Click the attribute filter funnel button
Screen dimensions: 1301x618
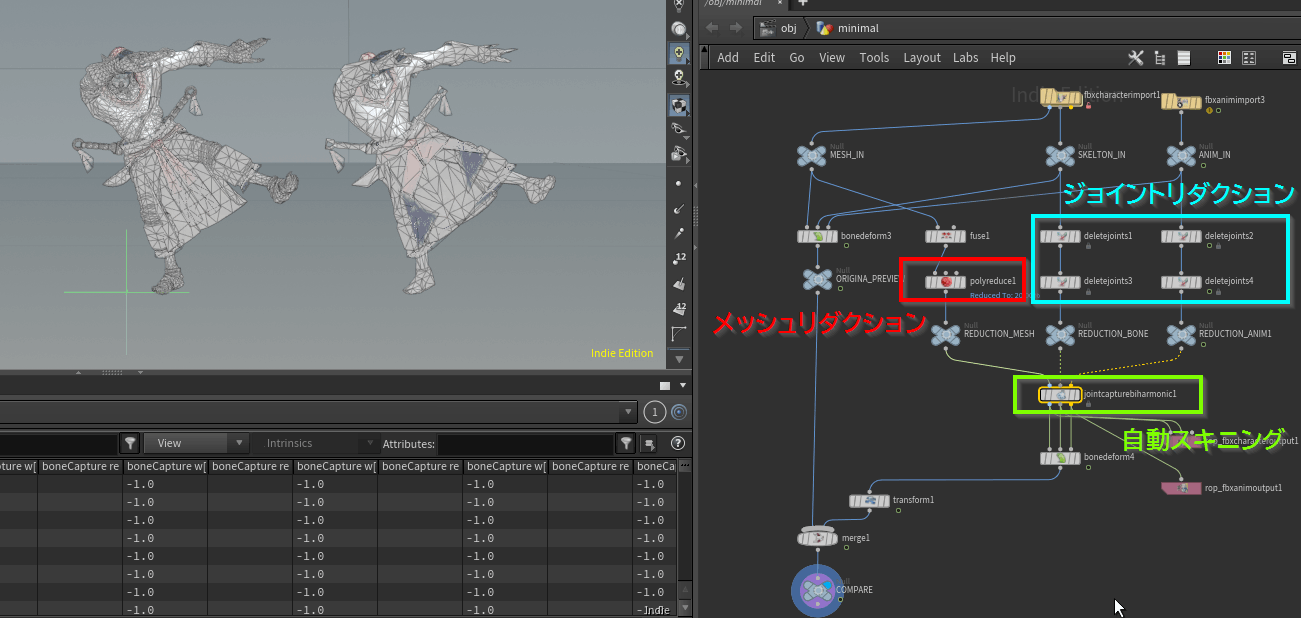(626, 443)
